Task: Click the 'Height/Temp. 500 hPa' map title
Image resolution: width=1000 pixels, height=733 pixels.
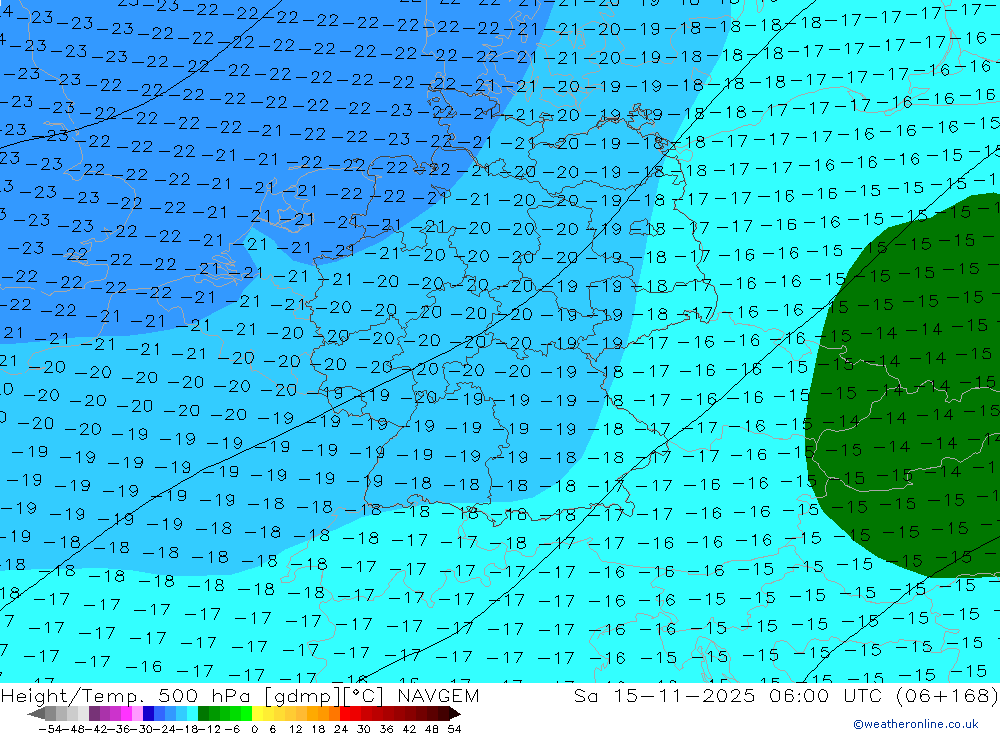Action: click(126, 696)
